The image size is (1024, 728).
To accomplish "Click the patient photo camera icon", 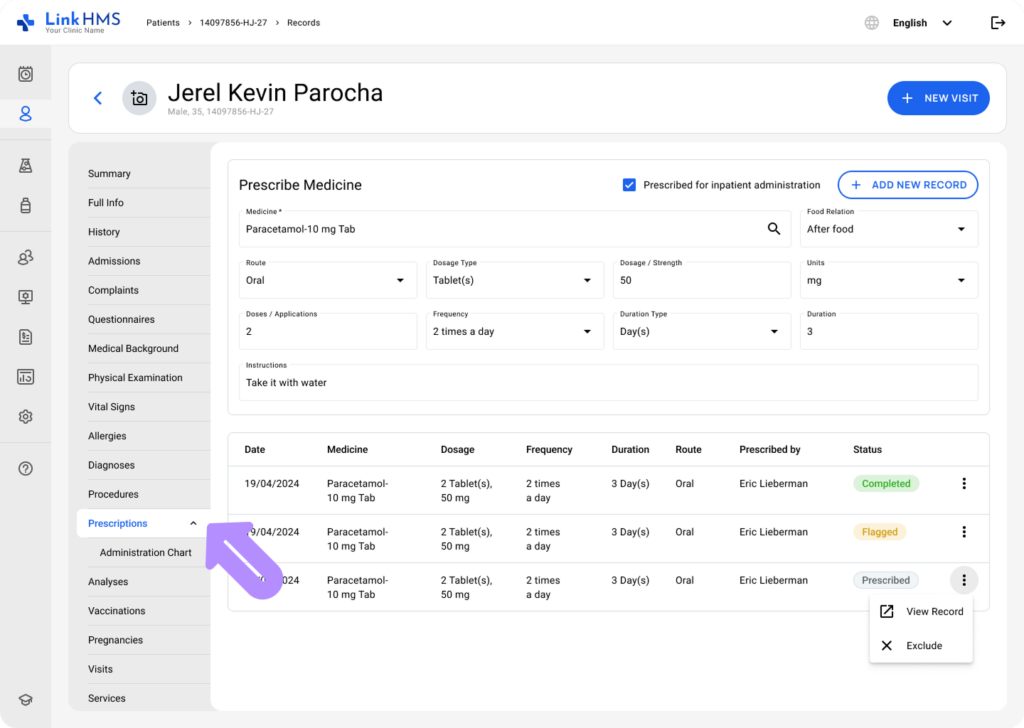I will (x=139, y=98).
